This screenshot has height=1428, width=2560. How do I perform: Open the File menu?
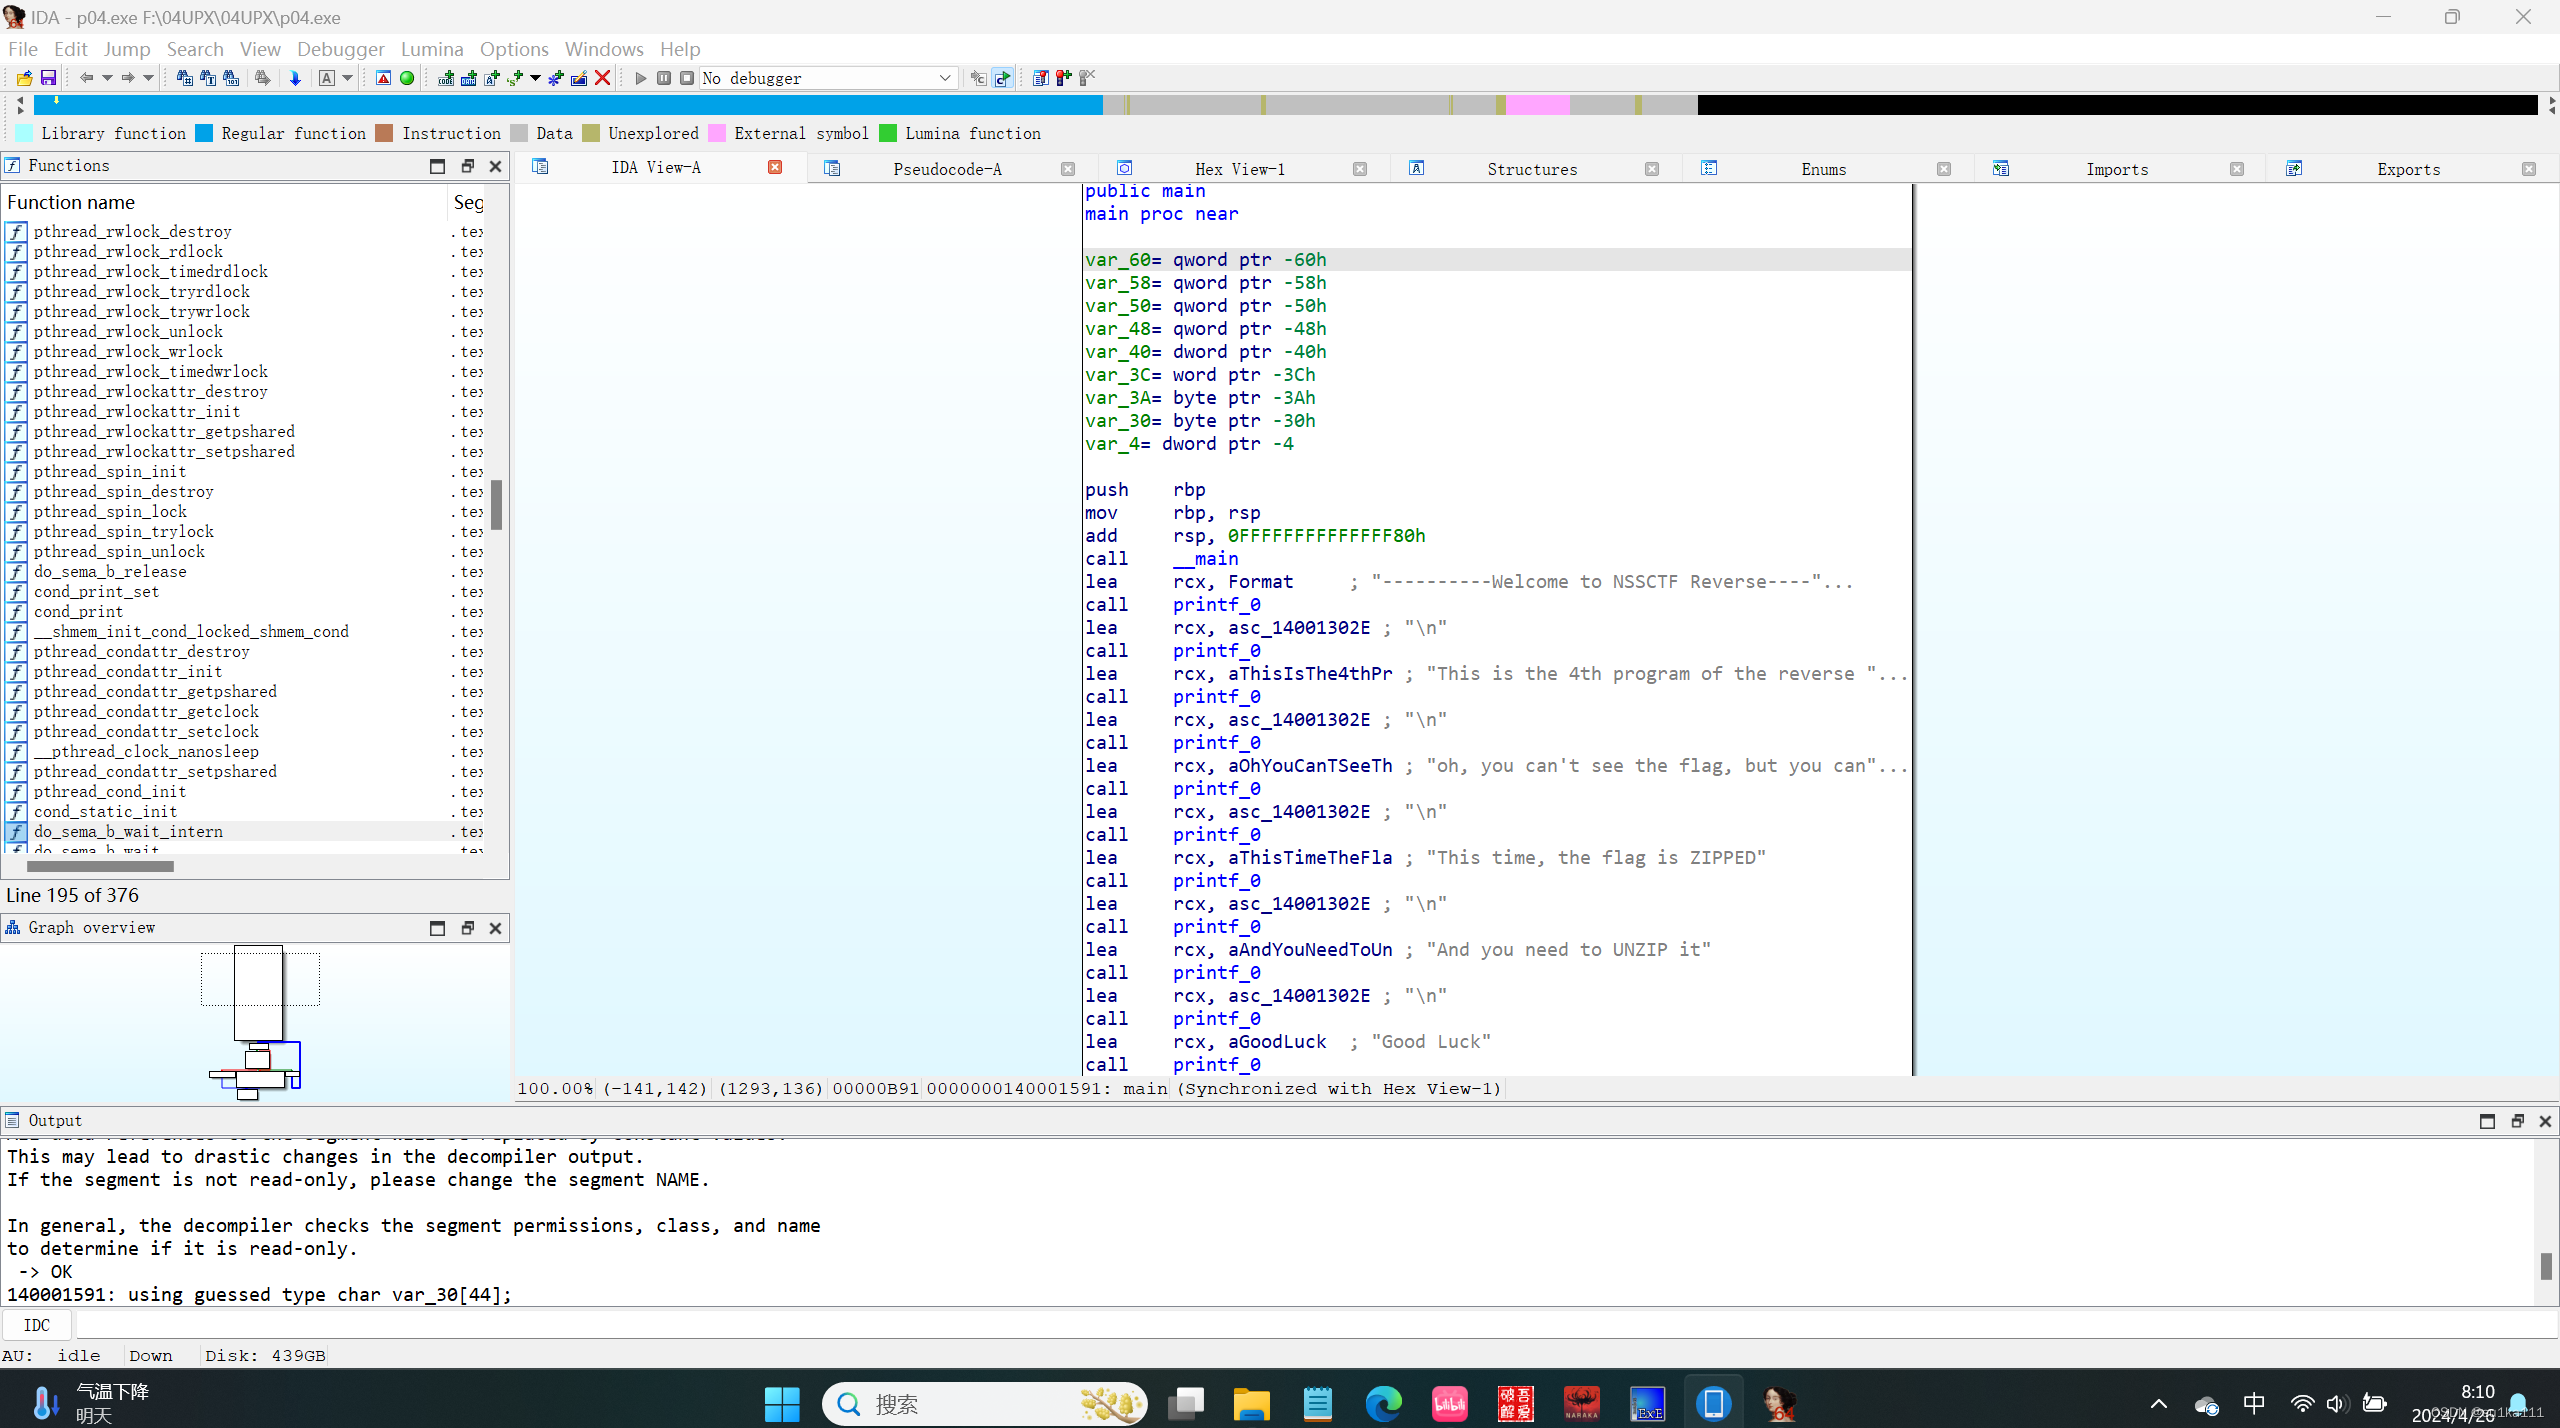coord(22,49)
